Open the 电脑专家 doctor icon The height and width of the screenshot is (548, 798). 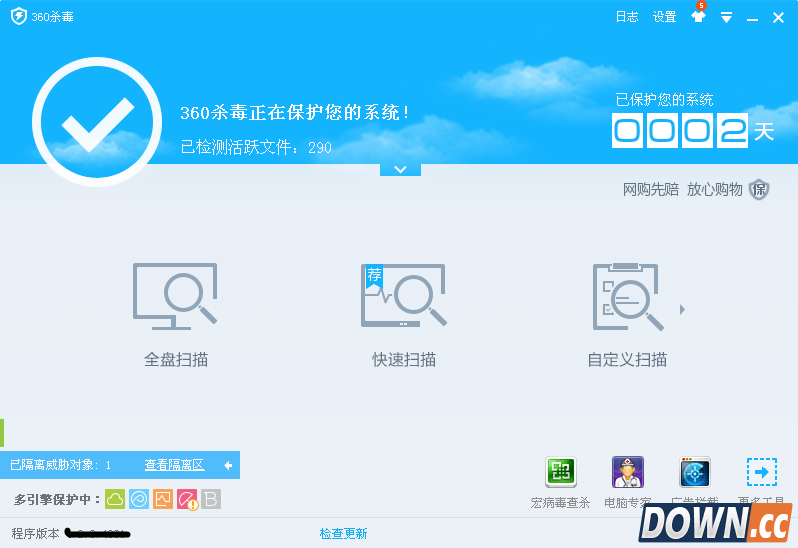(x=628, y=472)
